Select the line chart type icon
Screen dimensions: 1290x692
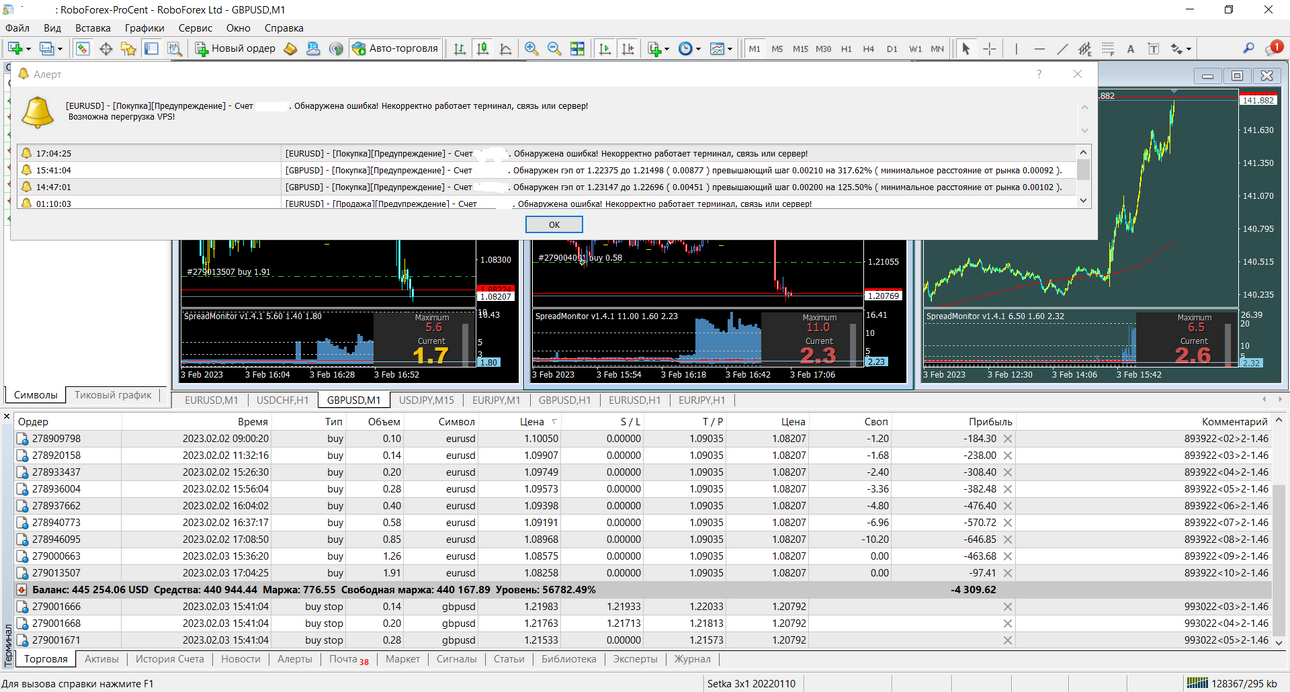(x=505, y=48)
